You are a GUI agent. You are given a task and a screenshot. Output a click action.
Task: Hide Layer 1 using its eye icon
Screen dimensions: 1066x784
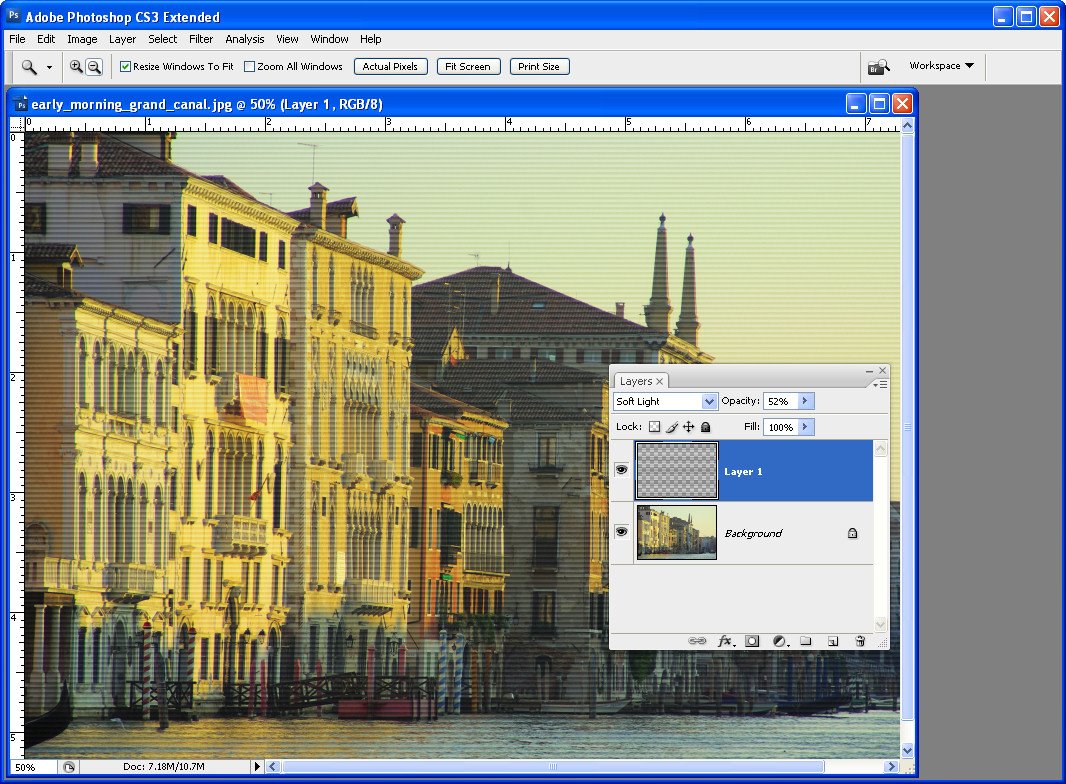tap(621, 470)
